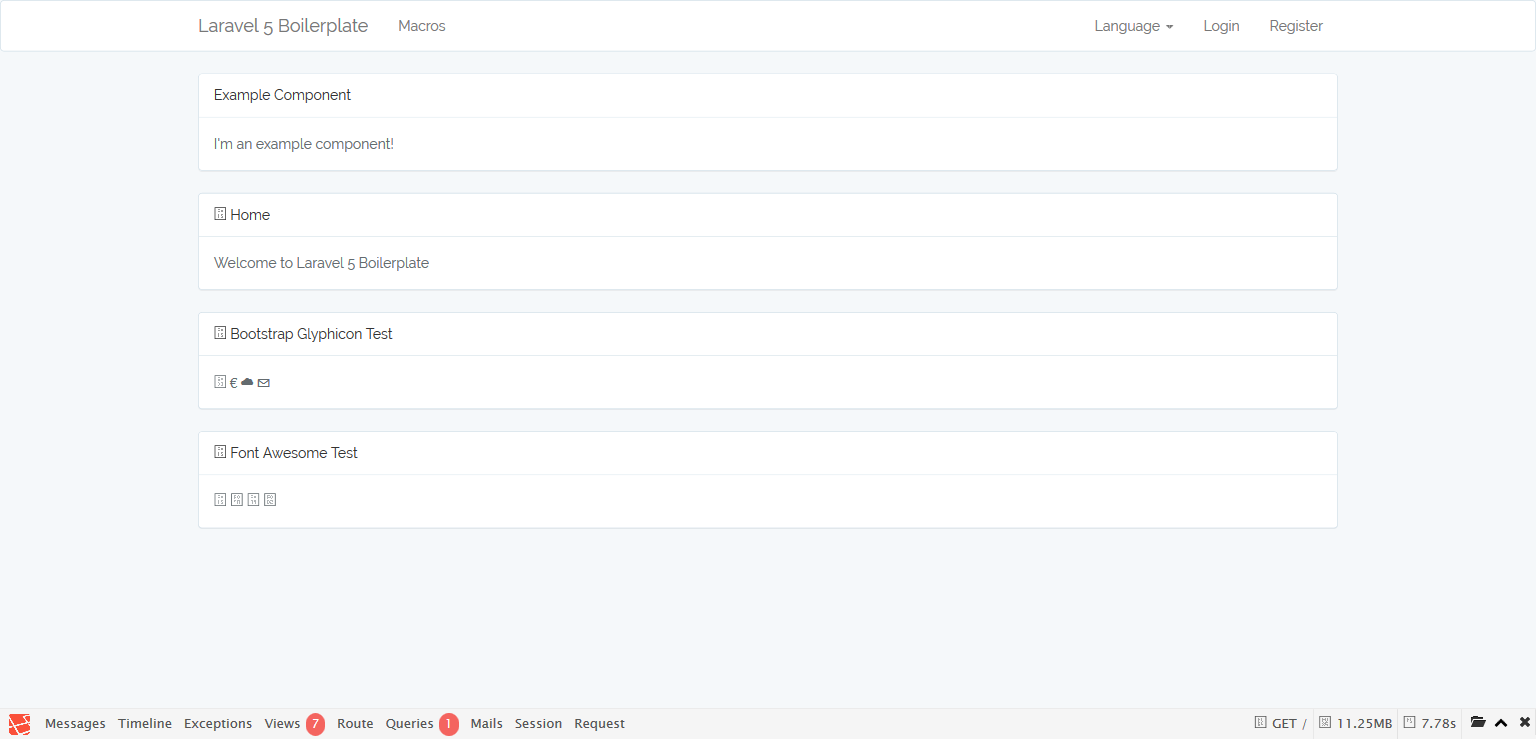Open the Register page
1536x739 pixels.
tap(1296, 26)
